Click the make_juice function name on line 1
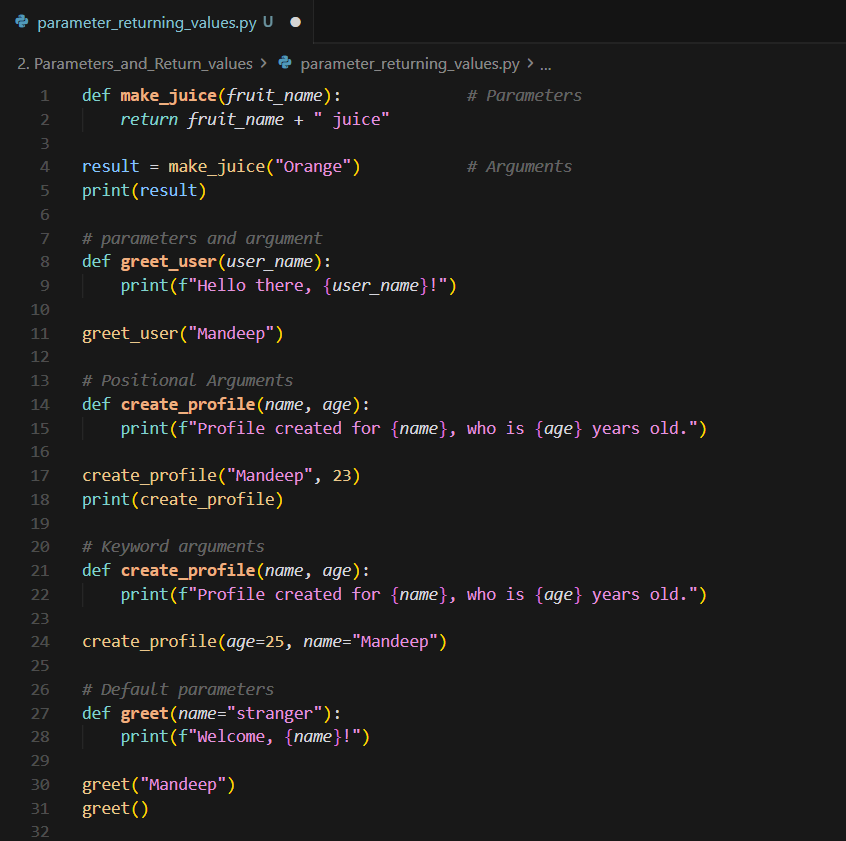 click(168, 95)
